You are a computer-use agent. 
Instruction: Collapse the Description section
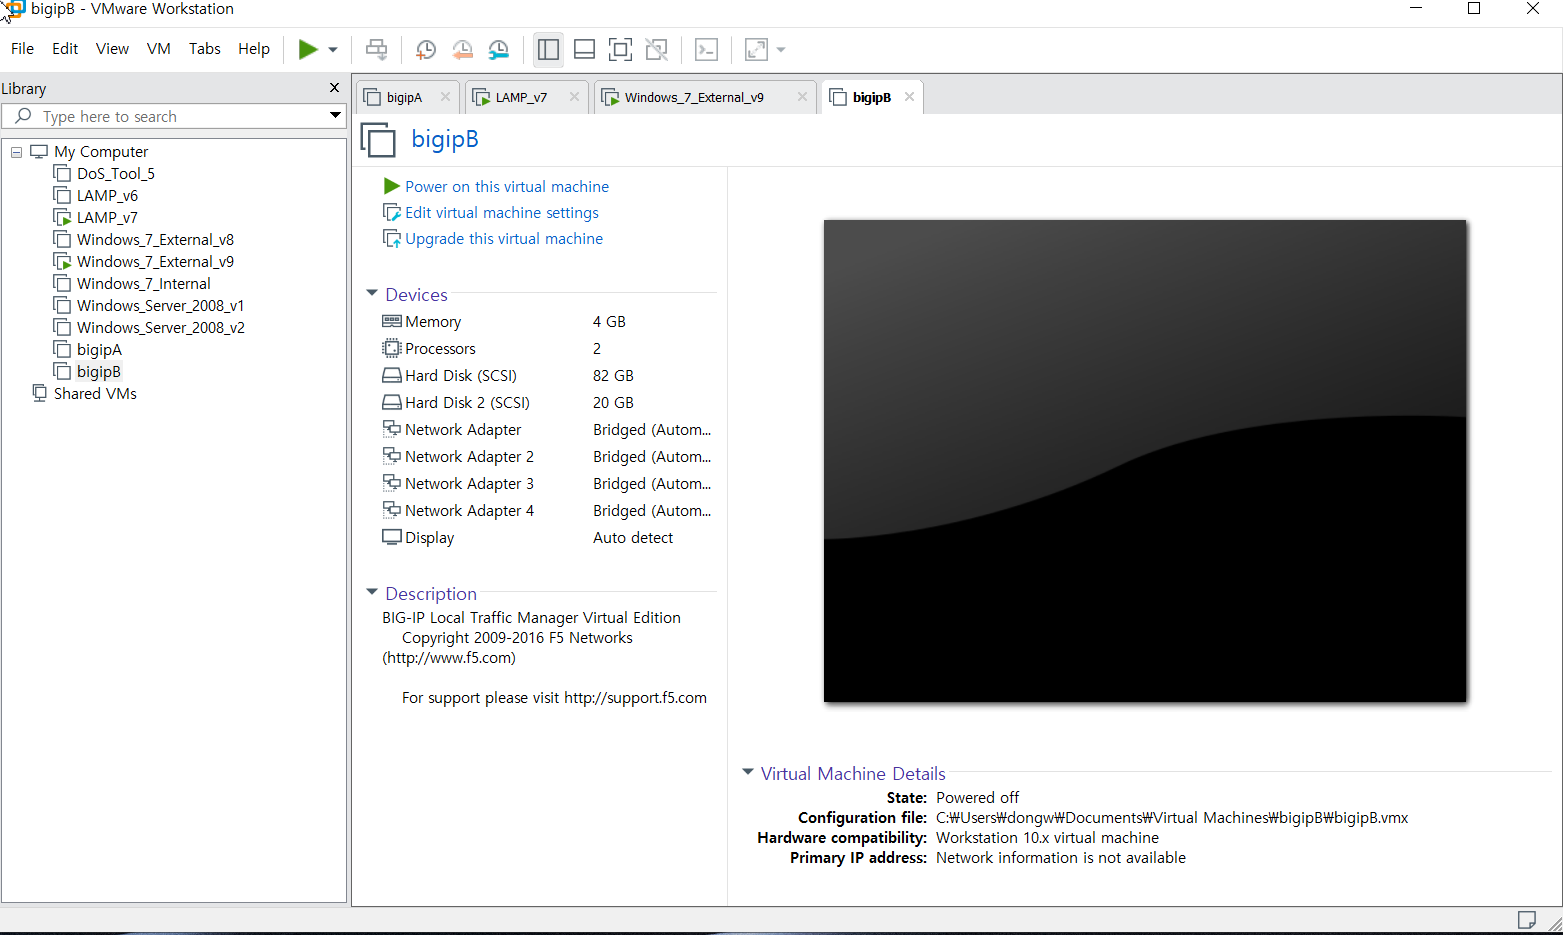372,593
